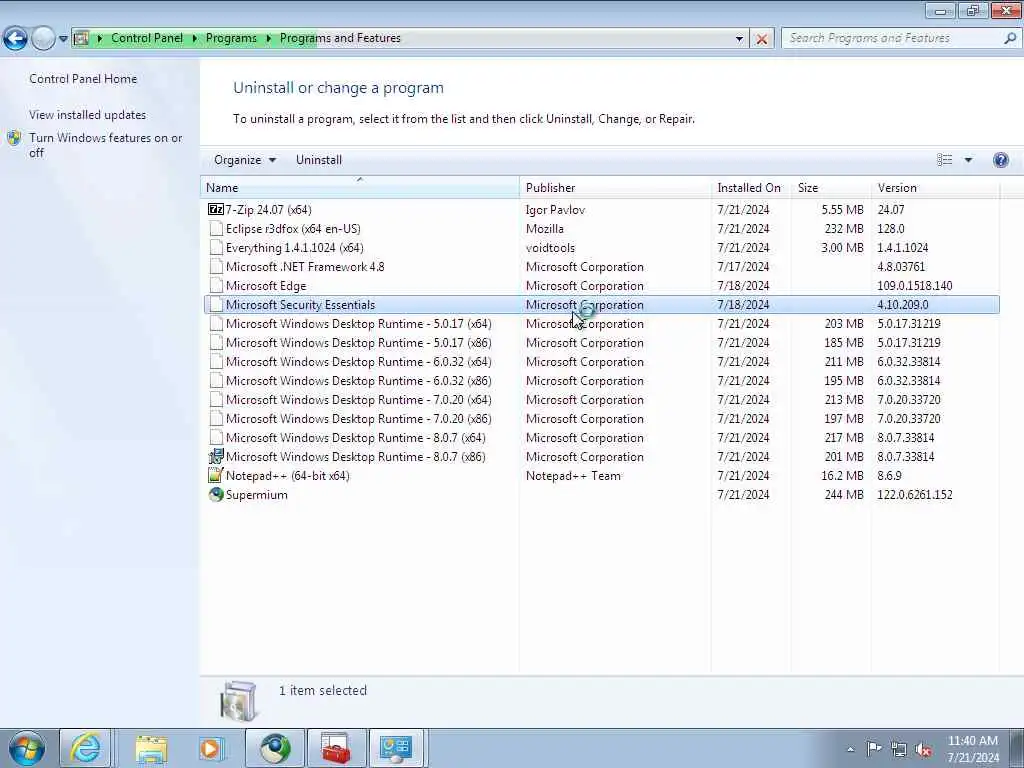Launch Internet Explorer from the taskbar

point(86,748)
